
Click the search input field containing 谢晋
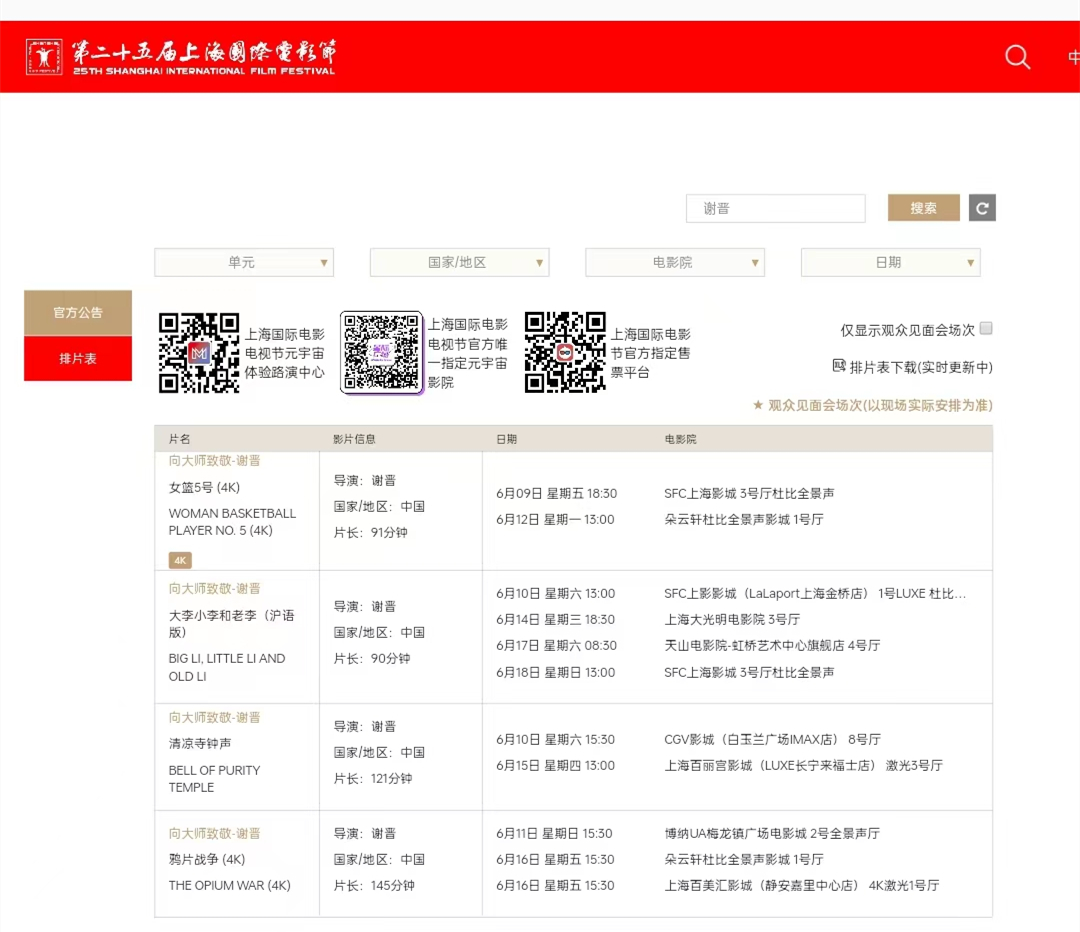776,208
